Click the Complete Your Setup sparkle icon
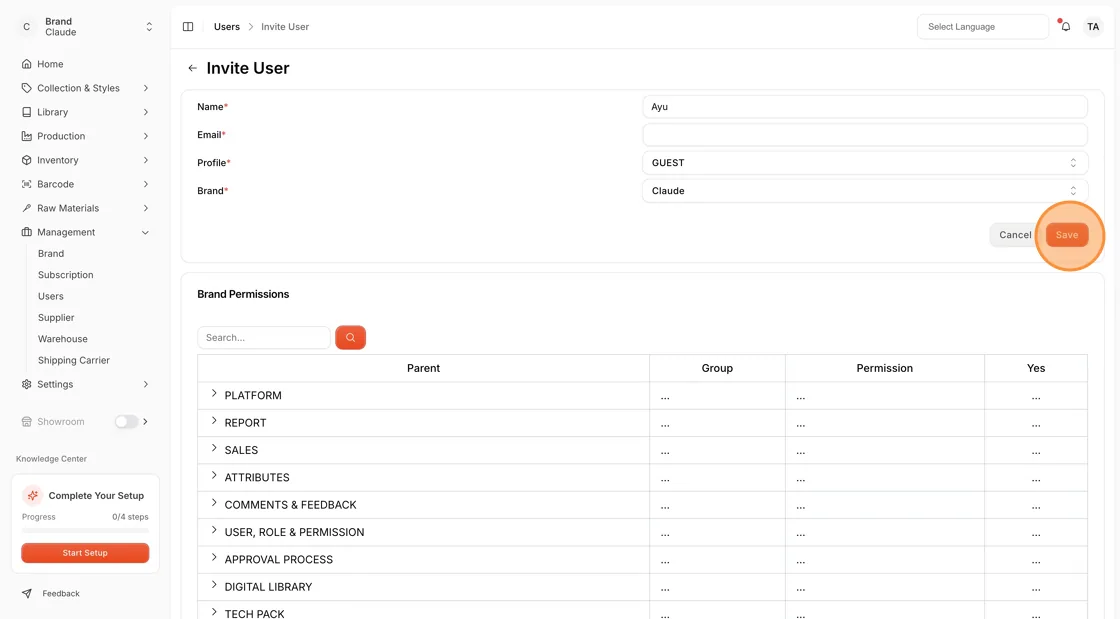The image size is (1120, 619). pyautogui.click(x=32, y=495)
